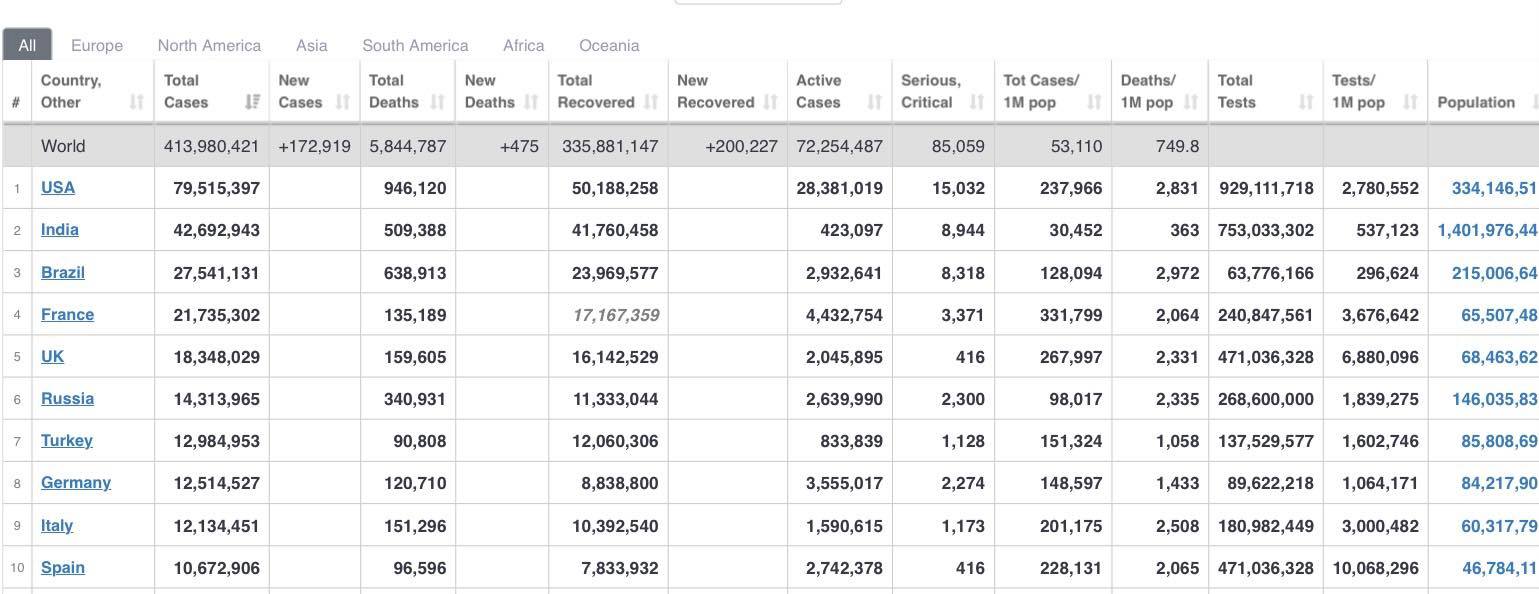1539x594 pixels.
Task: Sort by Total Cases column icon
Action: coord(253,102)
